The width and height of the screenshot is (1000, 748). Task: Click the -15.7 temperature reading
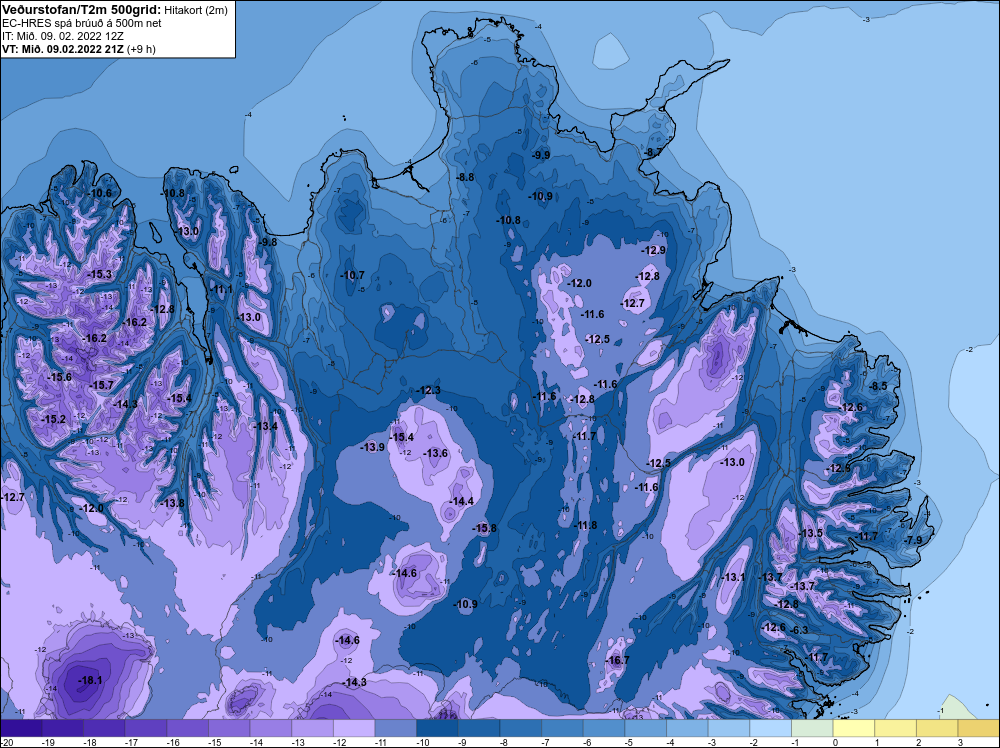coord(101,386)
